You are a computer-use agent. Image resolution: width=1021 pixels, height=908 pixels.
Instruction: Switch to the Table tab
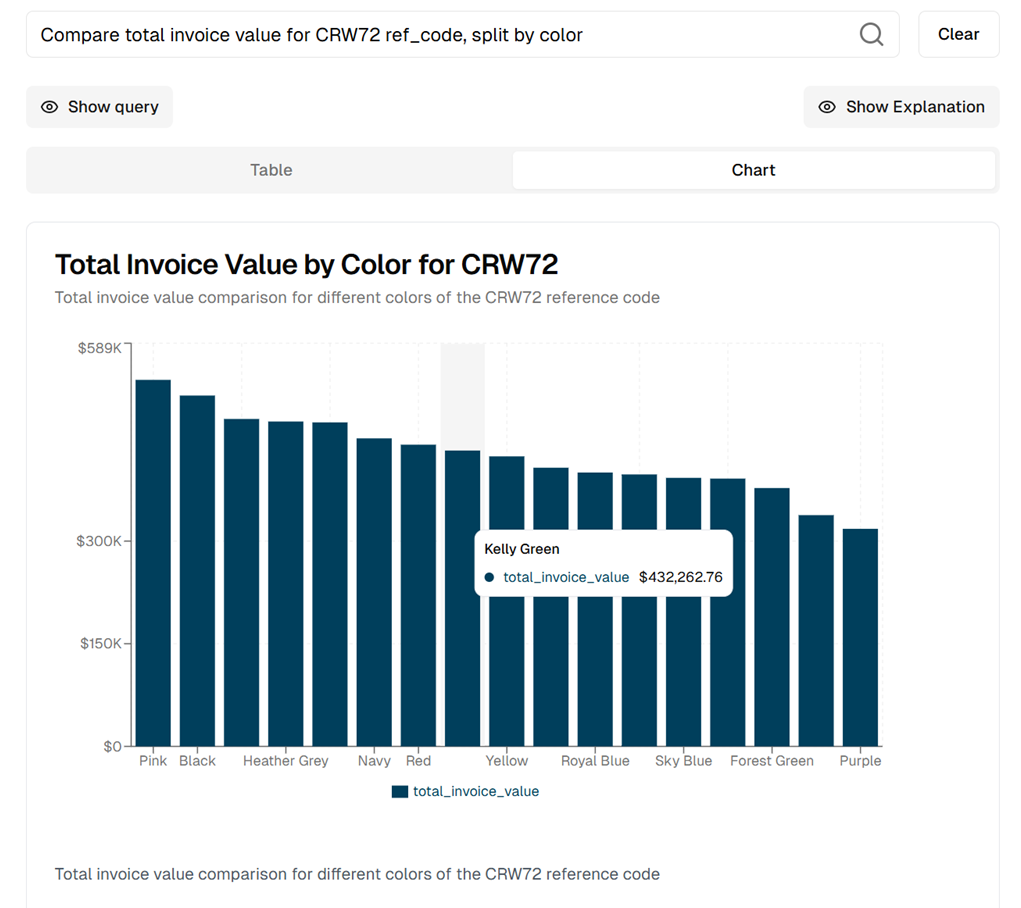[x=271, y=170]
